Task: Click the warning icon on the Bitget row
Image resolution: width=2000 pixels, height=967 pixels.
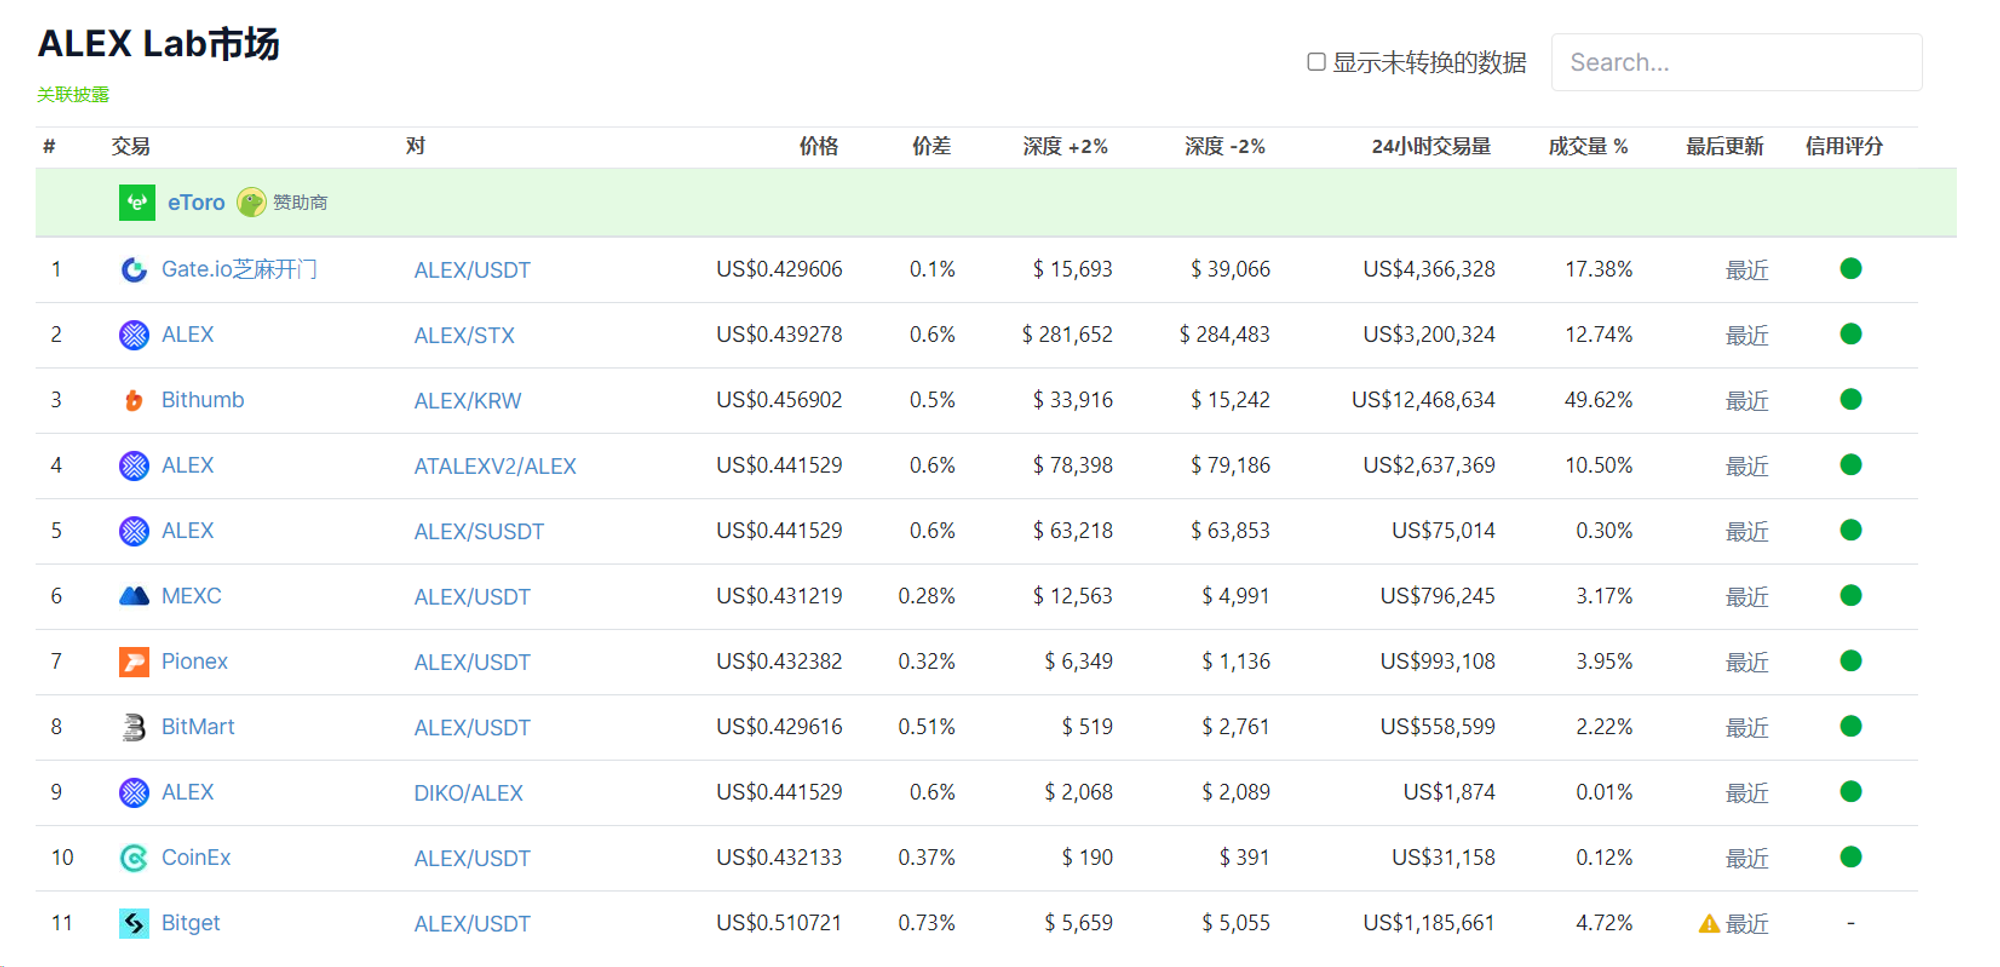Action: click(x=1710, y=922)
